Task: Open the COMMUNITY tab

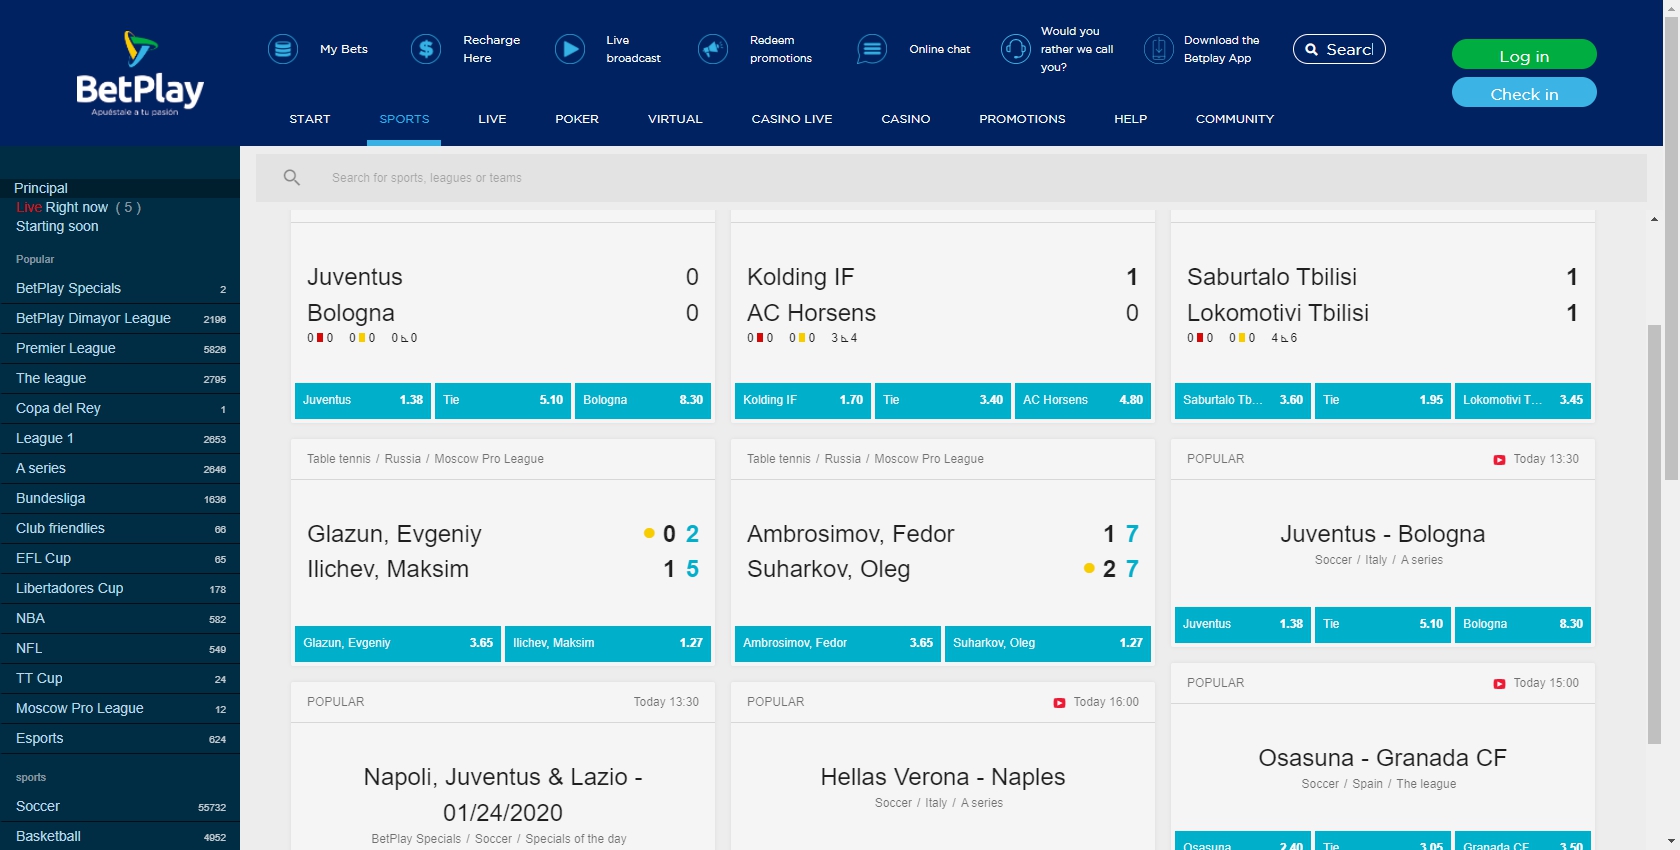Action: [x=1235, y=119]
